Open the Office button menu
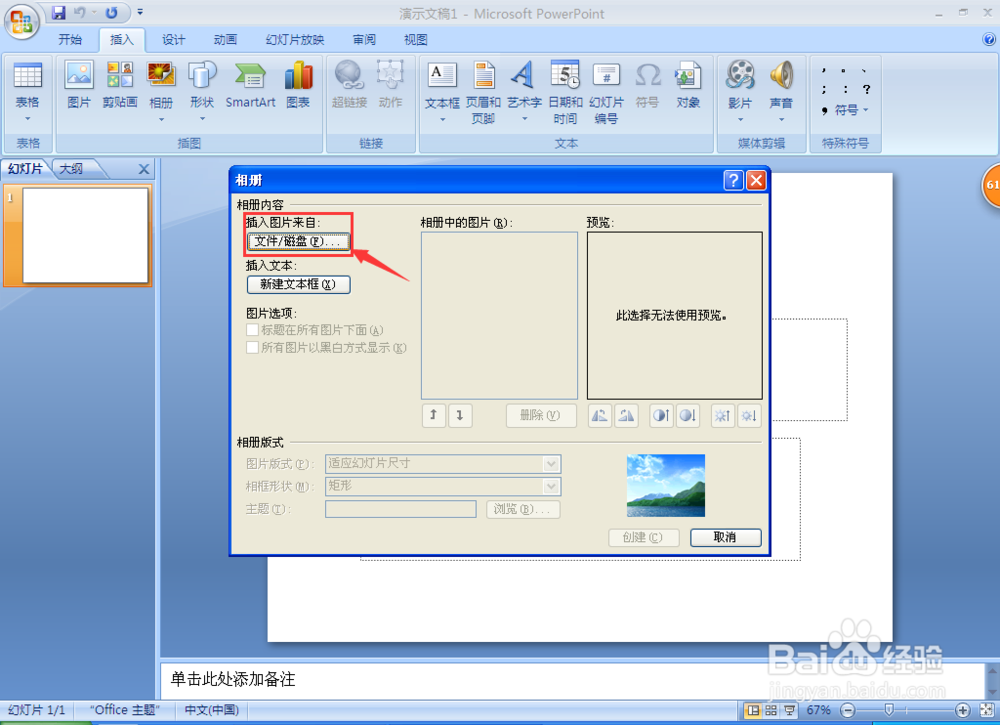Image resolution: width=1000 pixels, height=725 pixels. click(x=22, y=22)
